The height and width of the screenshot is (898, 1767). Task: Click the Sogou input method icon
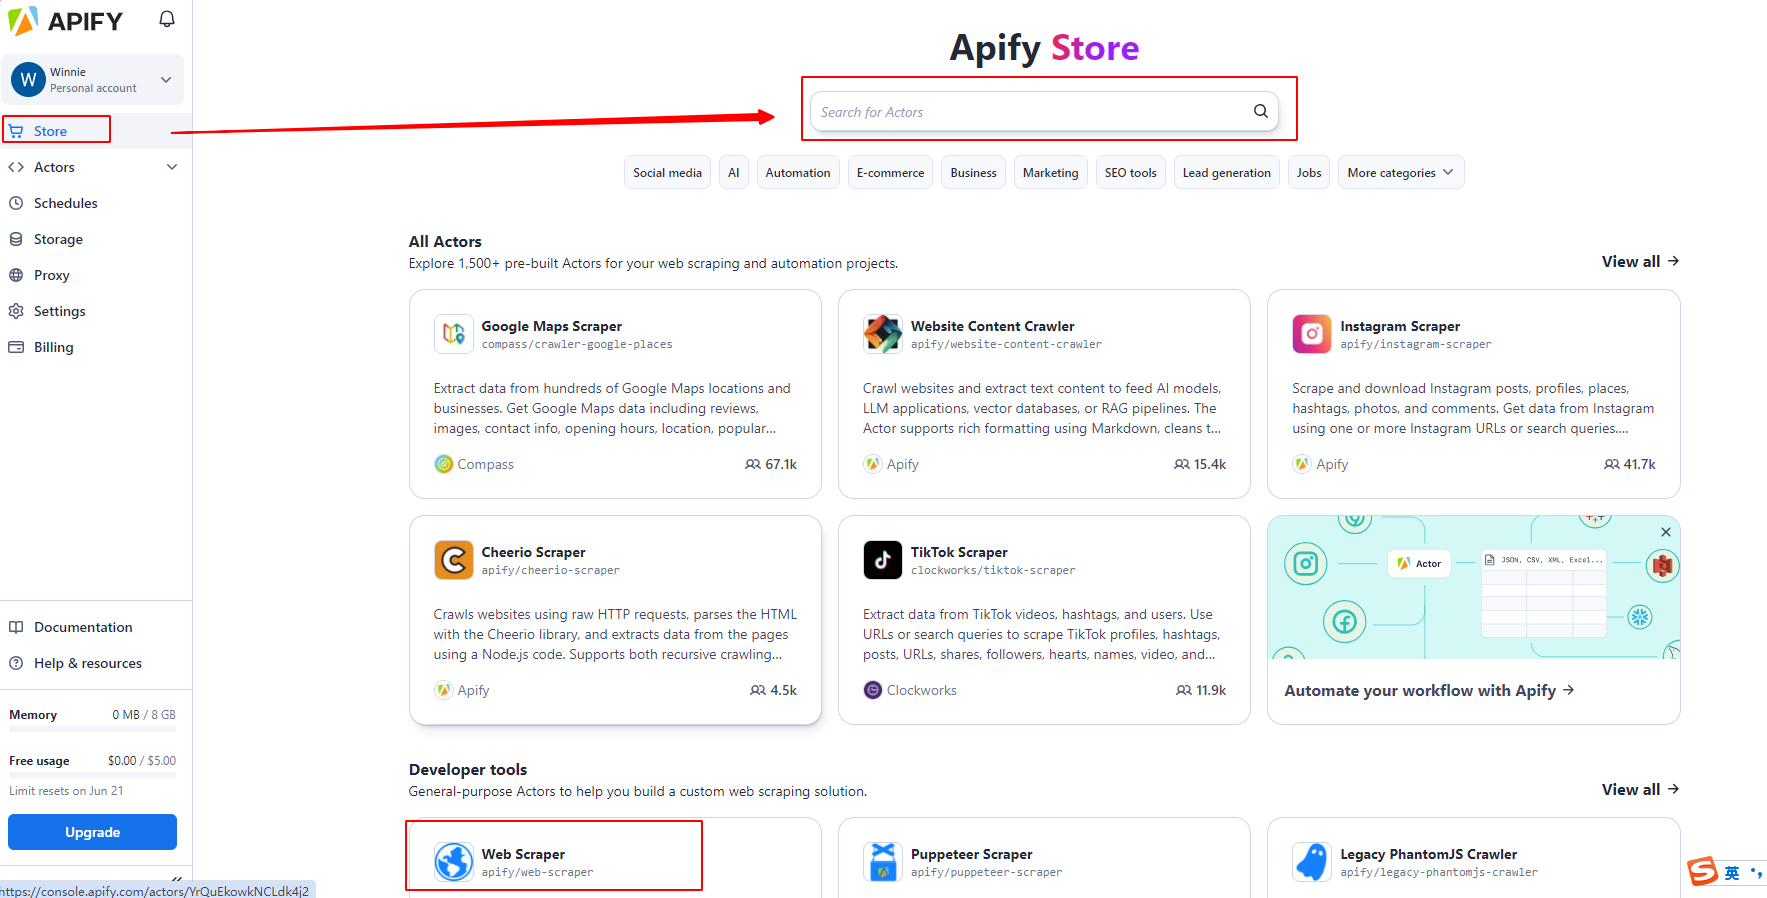[x=1703, y=872]
